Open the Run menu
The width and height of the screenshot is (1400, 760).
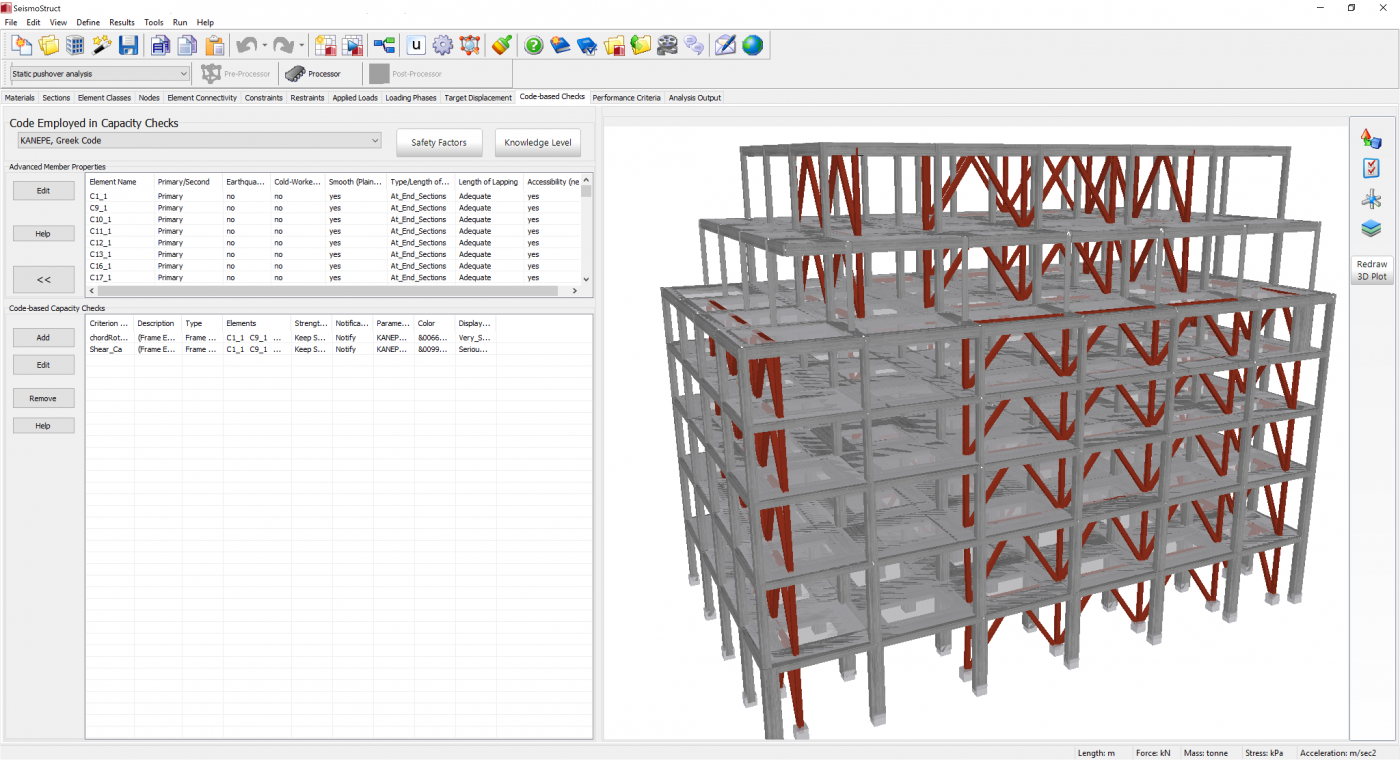(x=180, y=22)
